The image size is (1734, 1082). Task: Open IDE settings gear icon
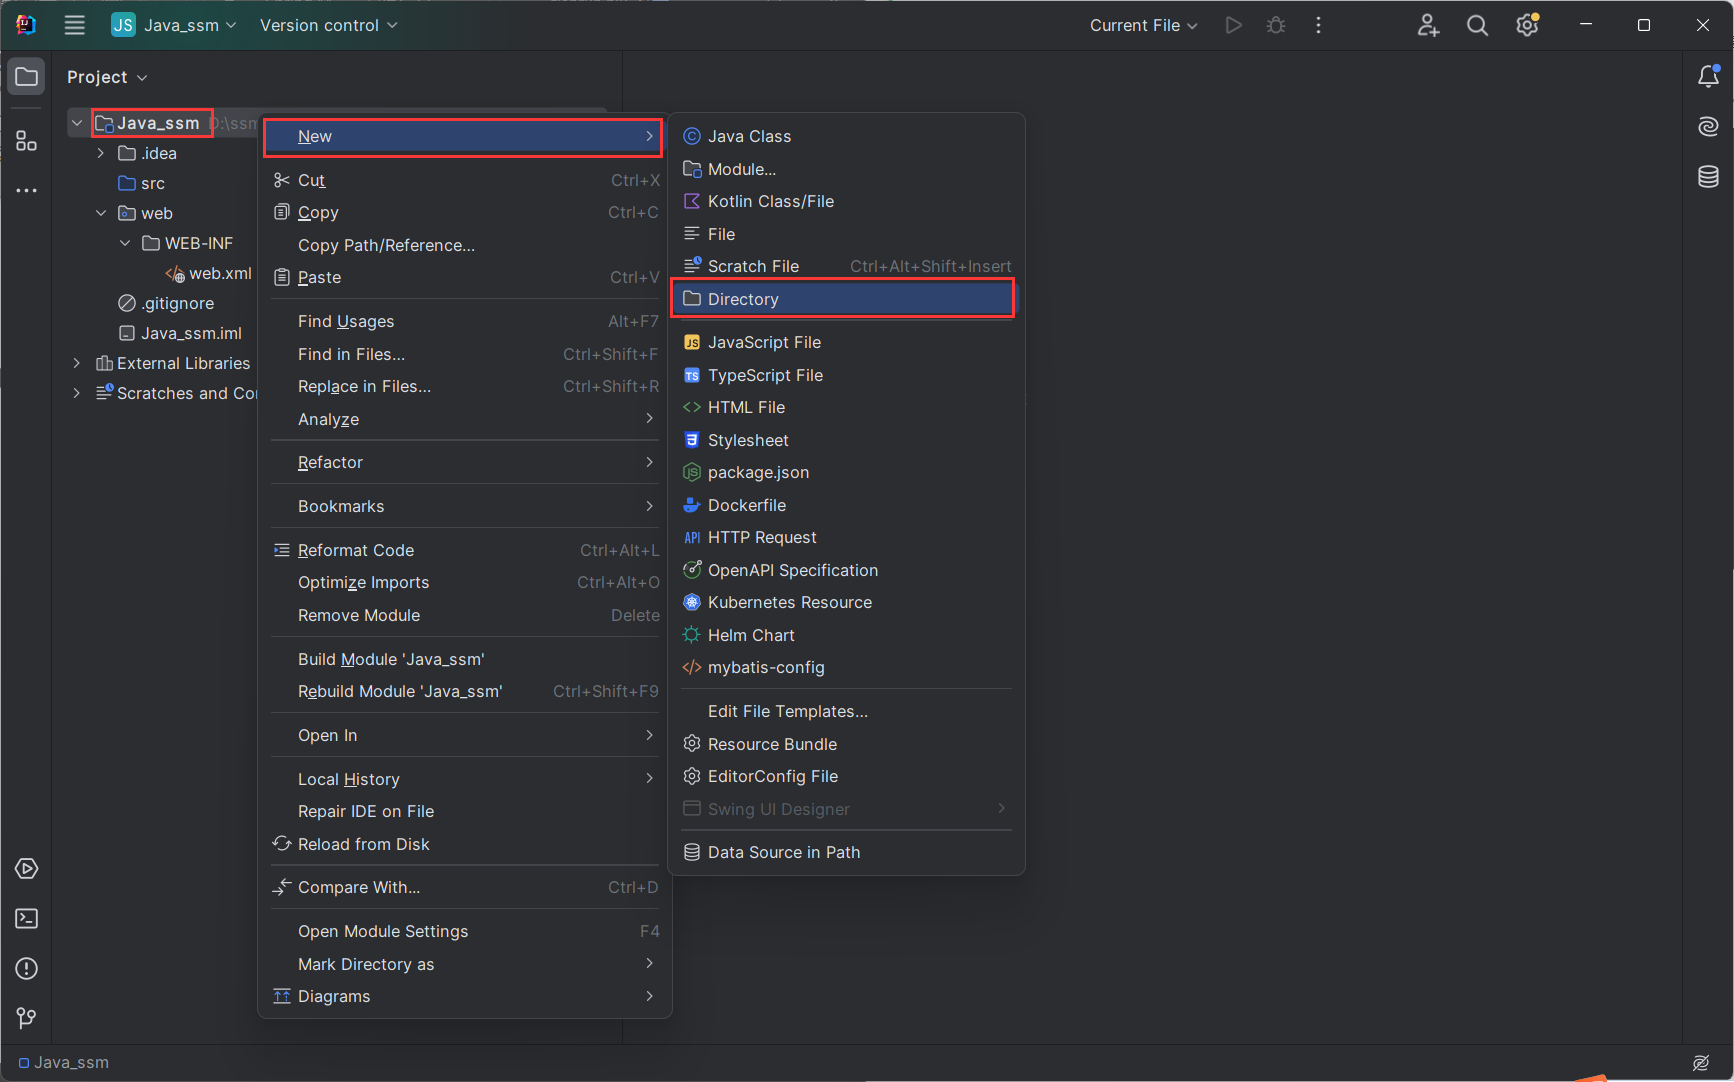(x=1526, y=26)
